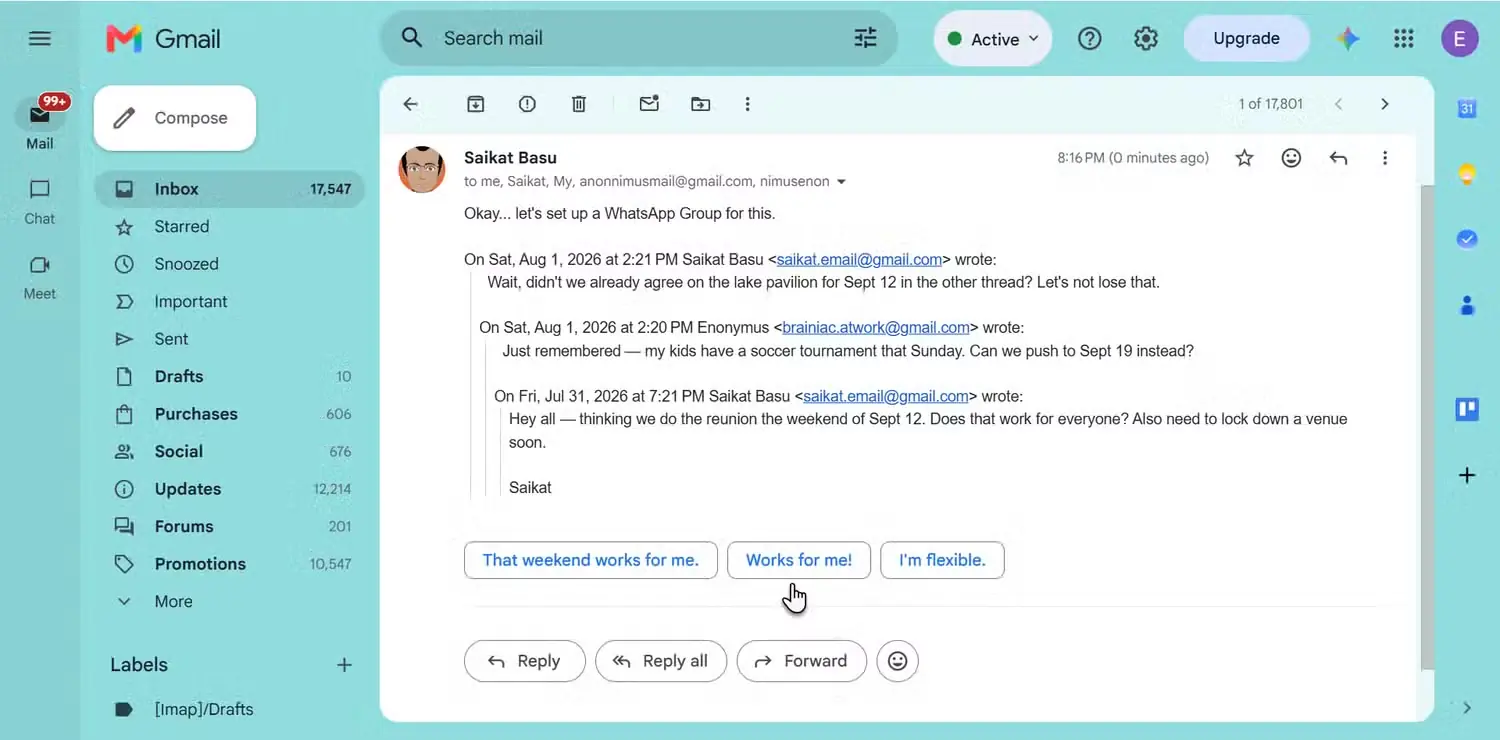The image size is (1500, 740).
Task: Add emoji reaction in message header
Action: (1292, 158)
